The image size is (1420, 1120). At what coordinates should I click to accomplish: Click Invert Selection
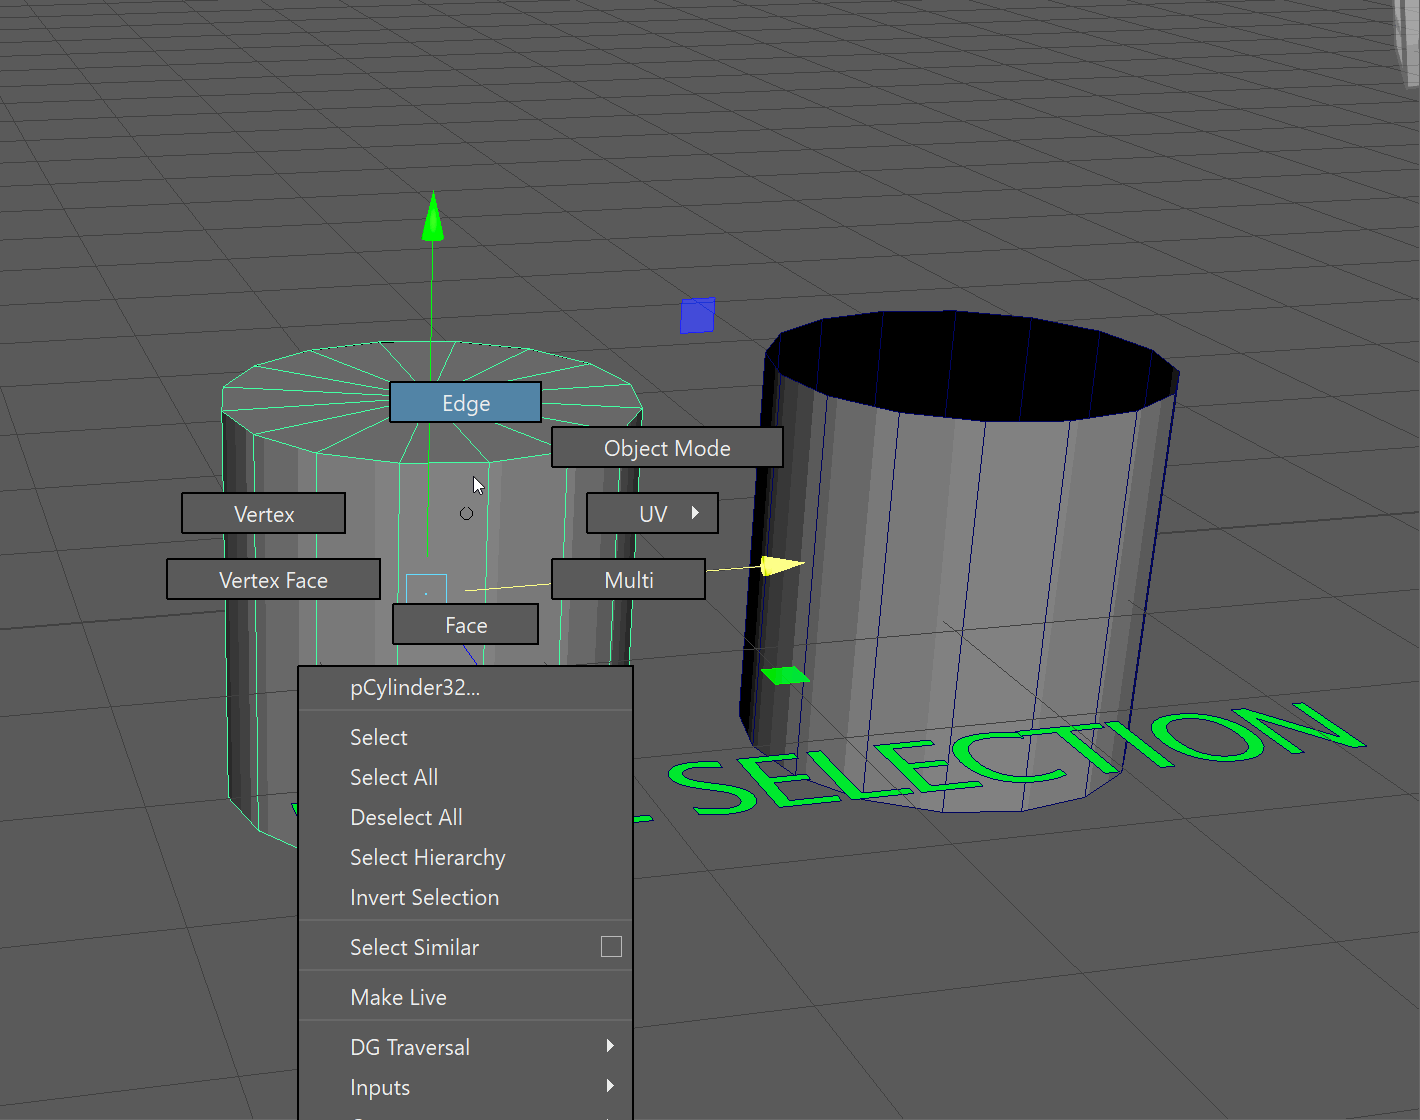[424, 897]
